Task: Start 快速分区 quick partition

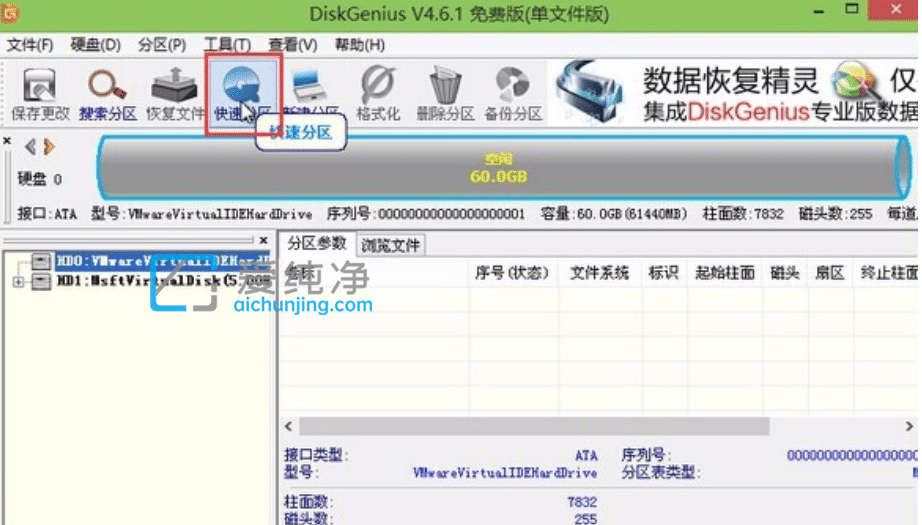Action: coord(243,94)
